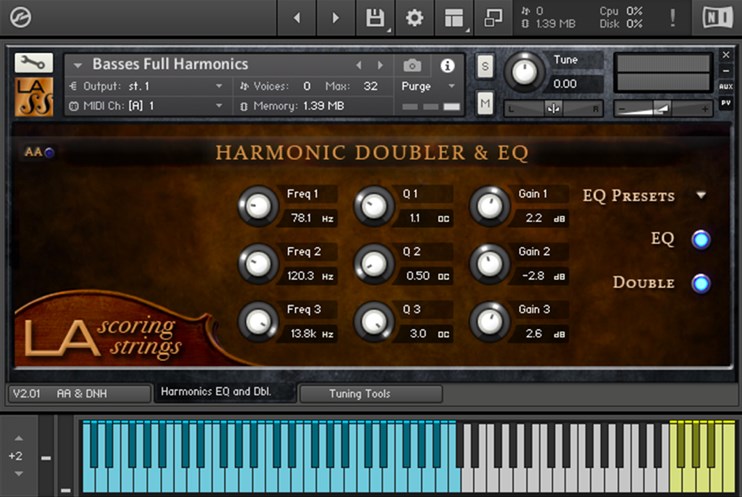Image resolution: width=742 pixels, height=497 pixels.
Task: Click the LASS instrument logo thumbnail
Action: [34, 97]
